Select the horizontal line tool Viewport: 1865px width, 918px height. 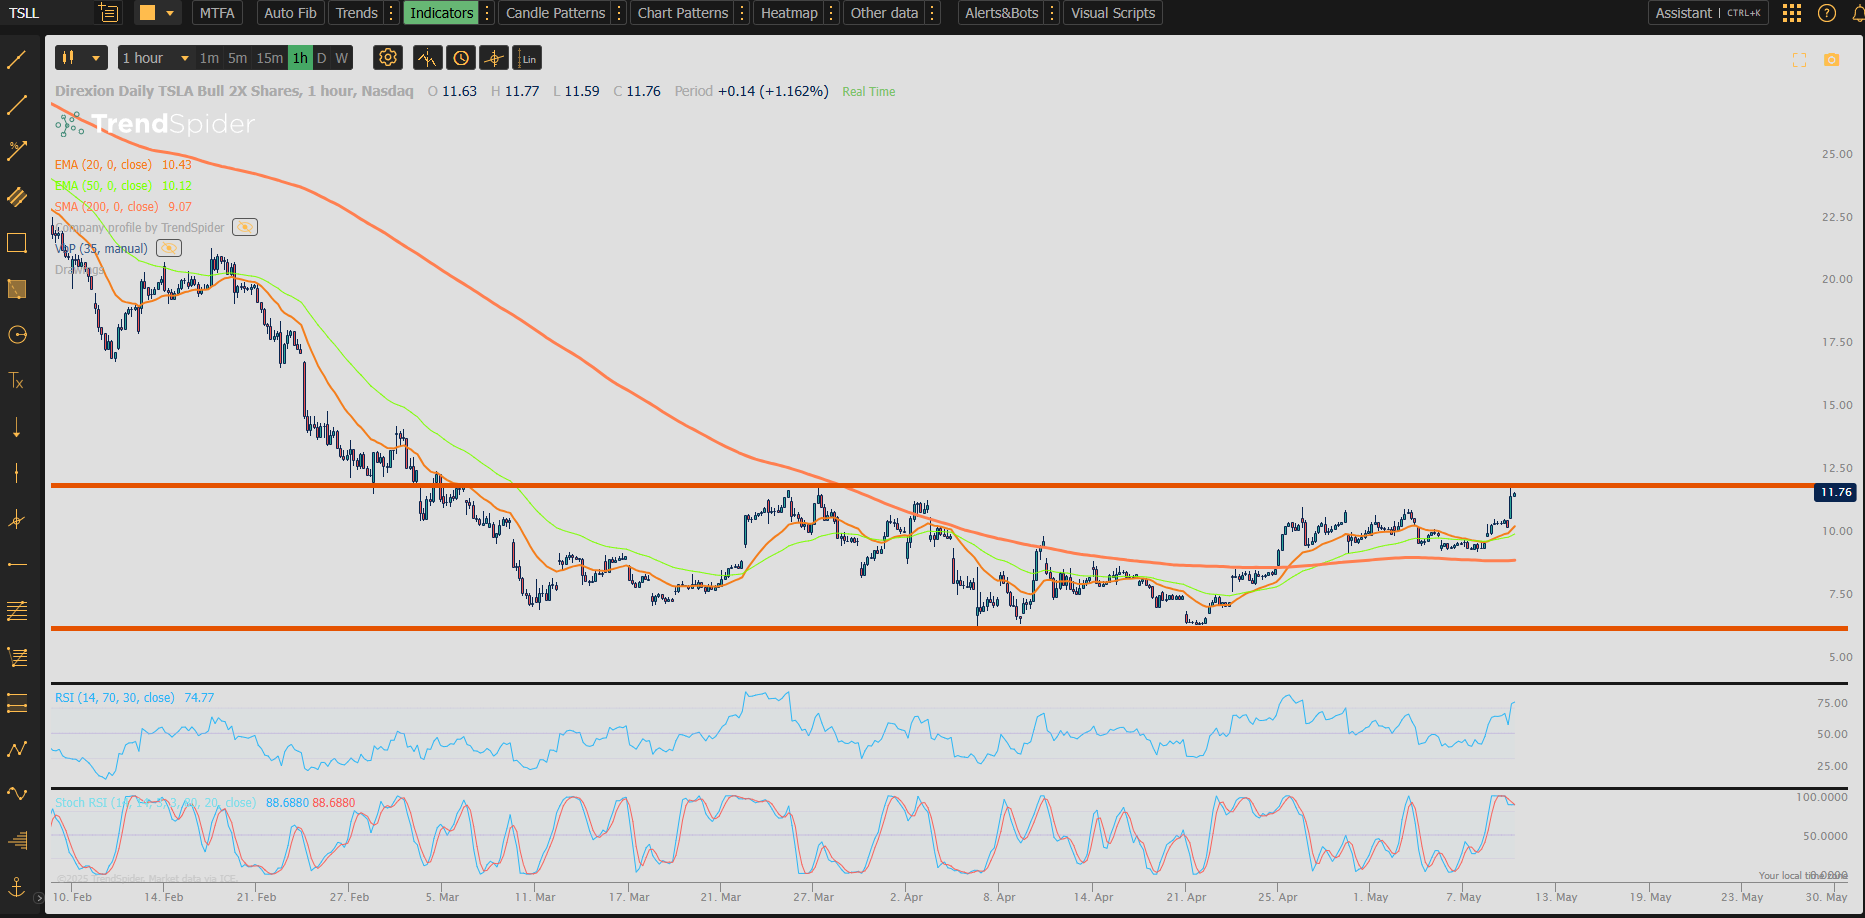(17, 565)
